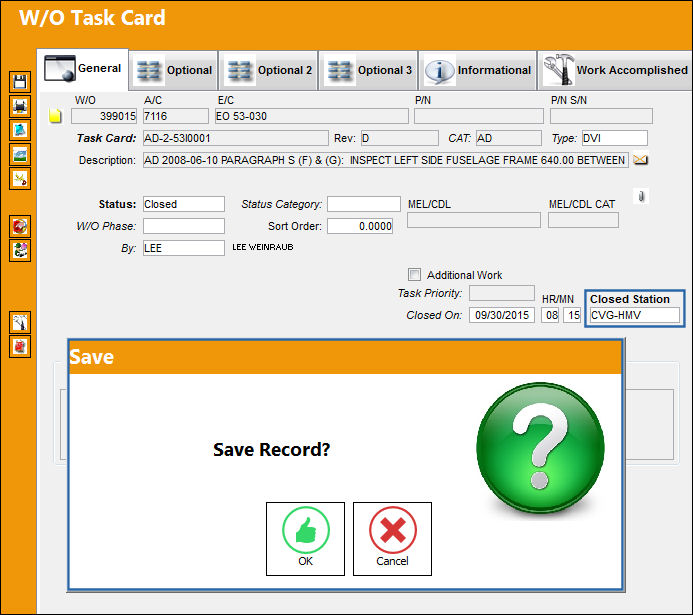Viewport: 693px width, 615px height.
Task: Open the yellow note icon beside W/O
Action: pos(55,116)
